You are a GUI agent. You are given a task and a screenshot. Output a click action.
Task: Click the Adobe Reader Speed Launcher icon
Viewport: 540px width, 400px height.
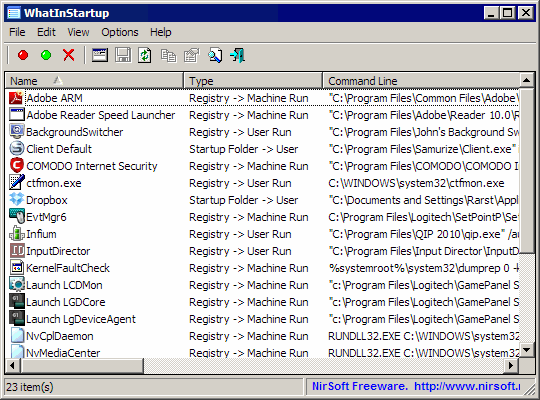17,115
